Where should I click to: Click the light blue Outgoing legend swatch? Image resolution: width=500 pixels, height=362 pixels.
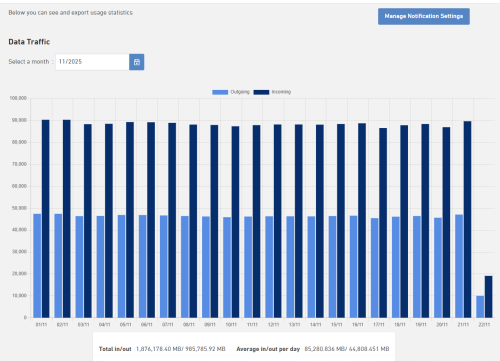[220, 92]
